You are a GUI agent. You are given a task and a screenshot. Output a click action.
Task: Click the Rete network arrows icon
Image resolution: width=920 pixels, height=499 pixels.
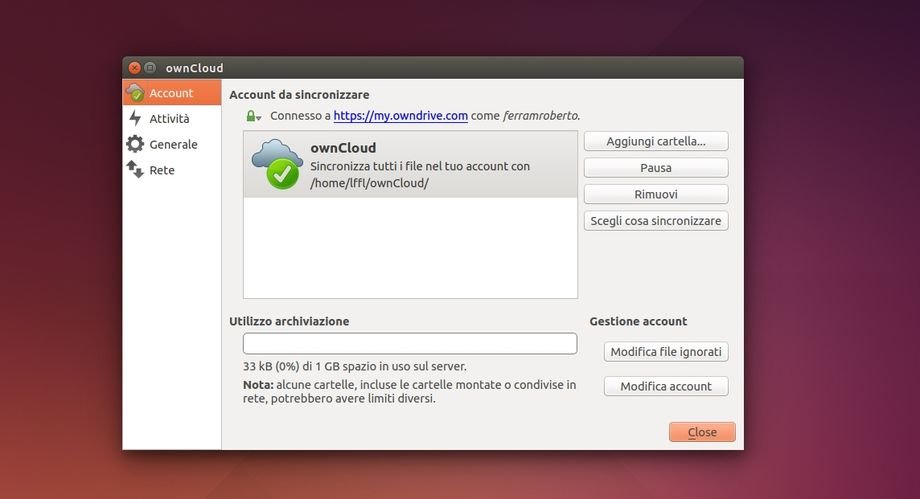(135, 170)
